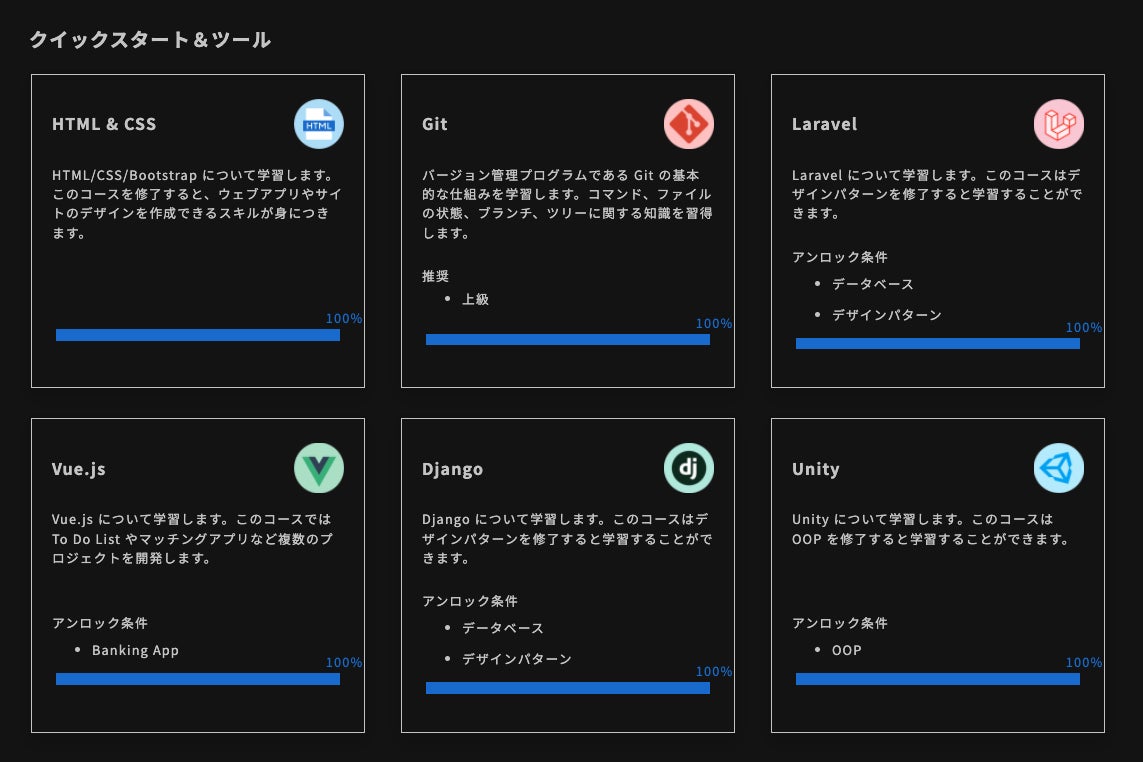This screenshot has width=1143, height=762.
Task: Click OOP unlock condition in Unity card
Action: [846, 651]
